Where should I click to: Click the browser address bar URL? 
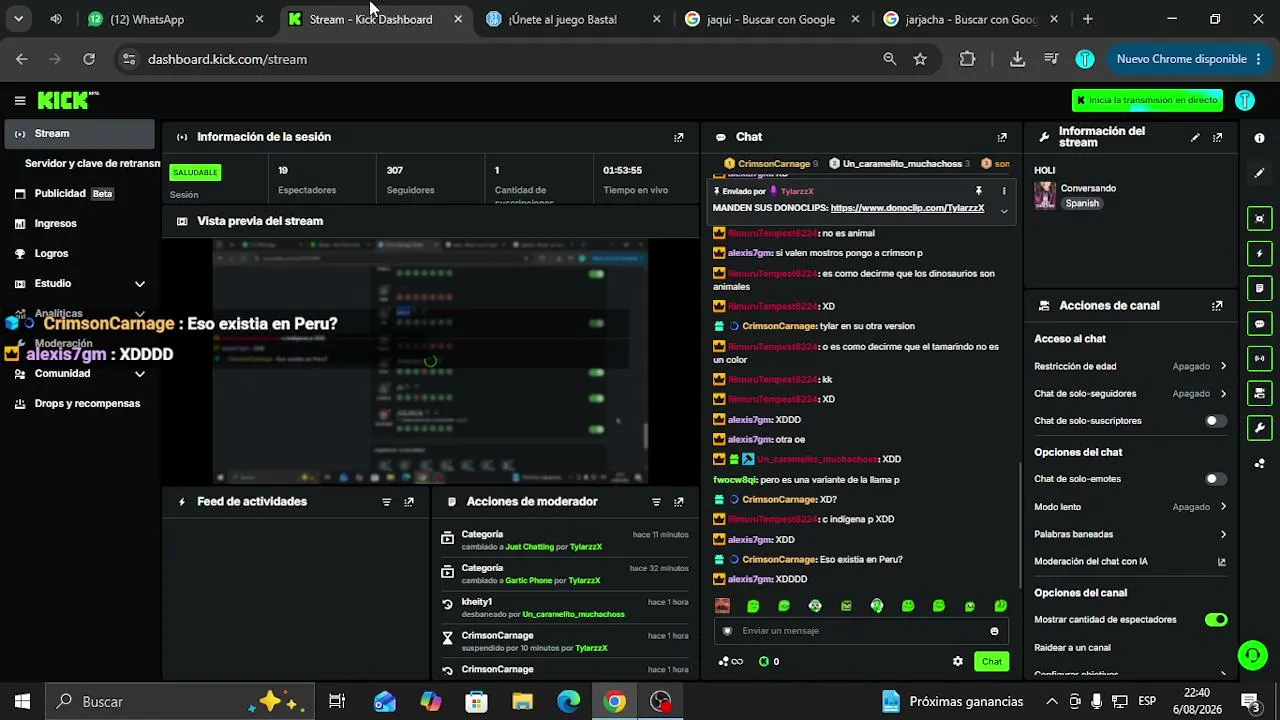click(227, 59)
